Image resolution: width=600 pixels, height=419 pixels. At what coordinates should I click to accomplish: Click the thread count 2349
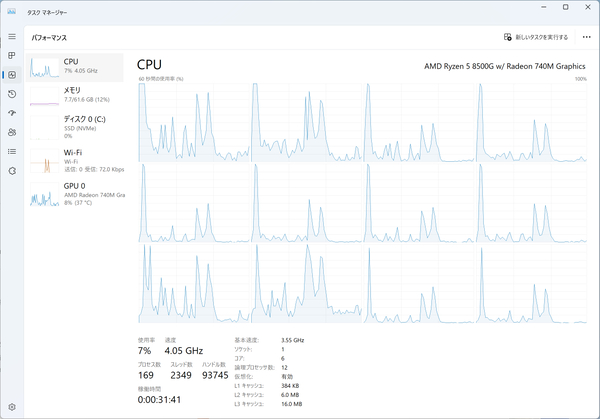coord(181,375)
